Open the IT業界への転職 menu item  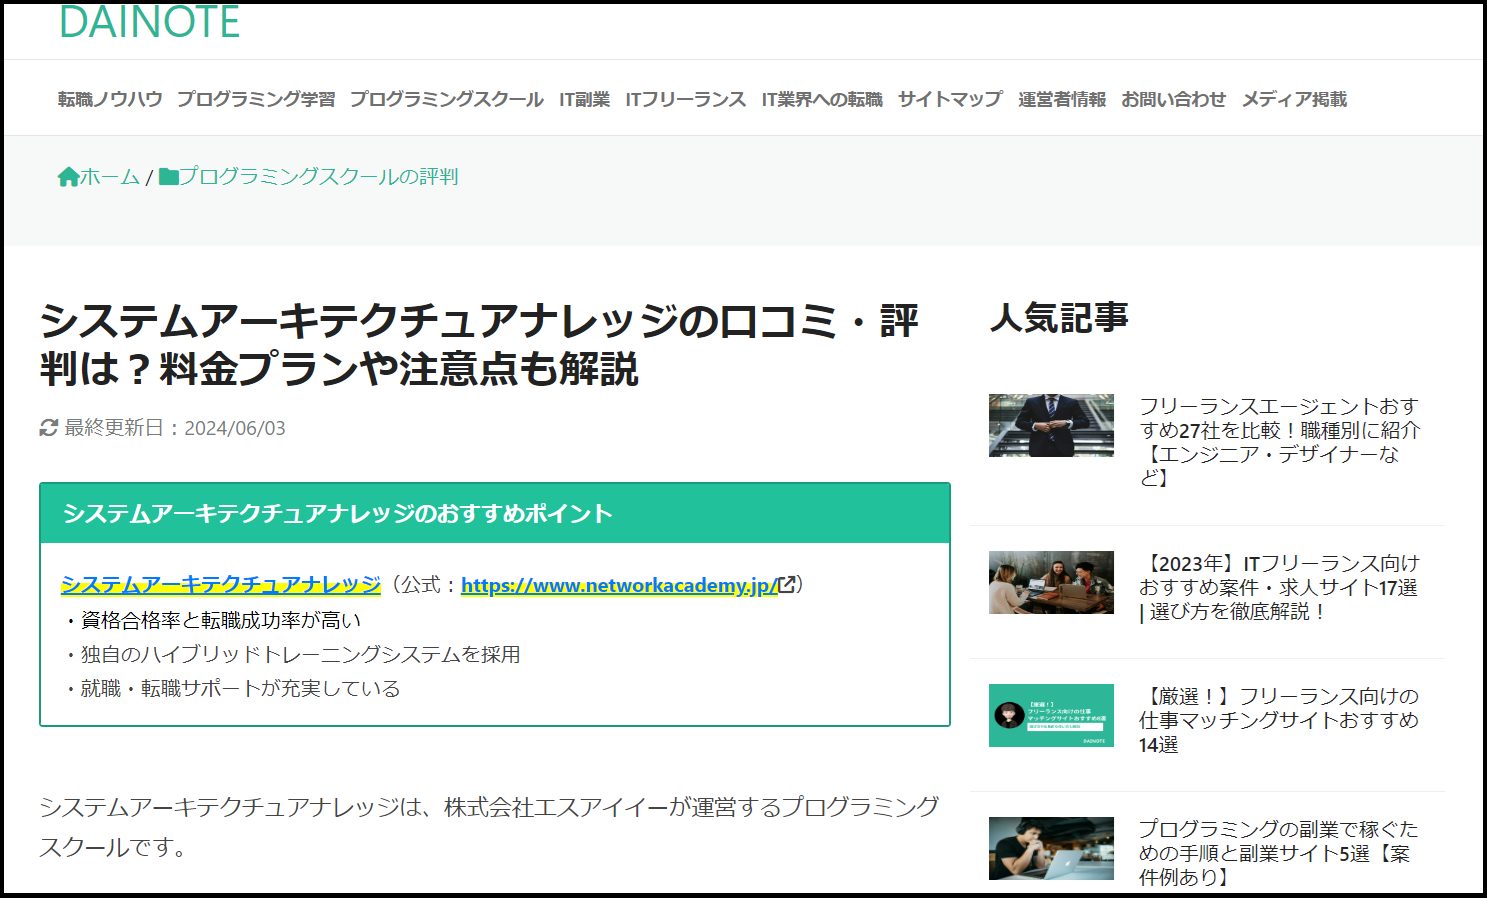tap(822, 99)
